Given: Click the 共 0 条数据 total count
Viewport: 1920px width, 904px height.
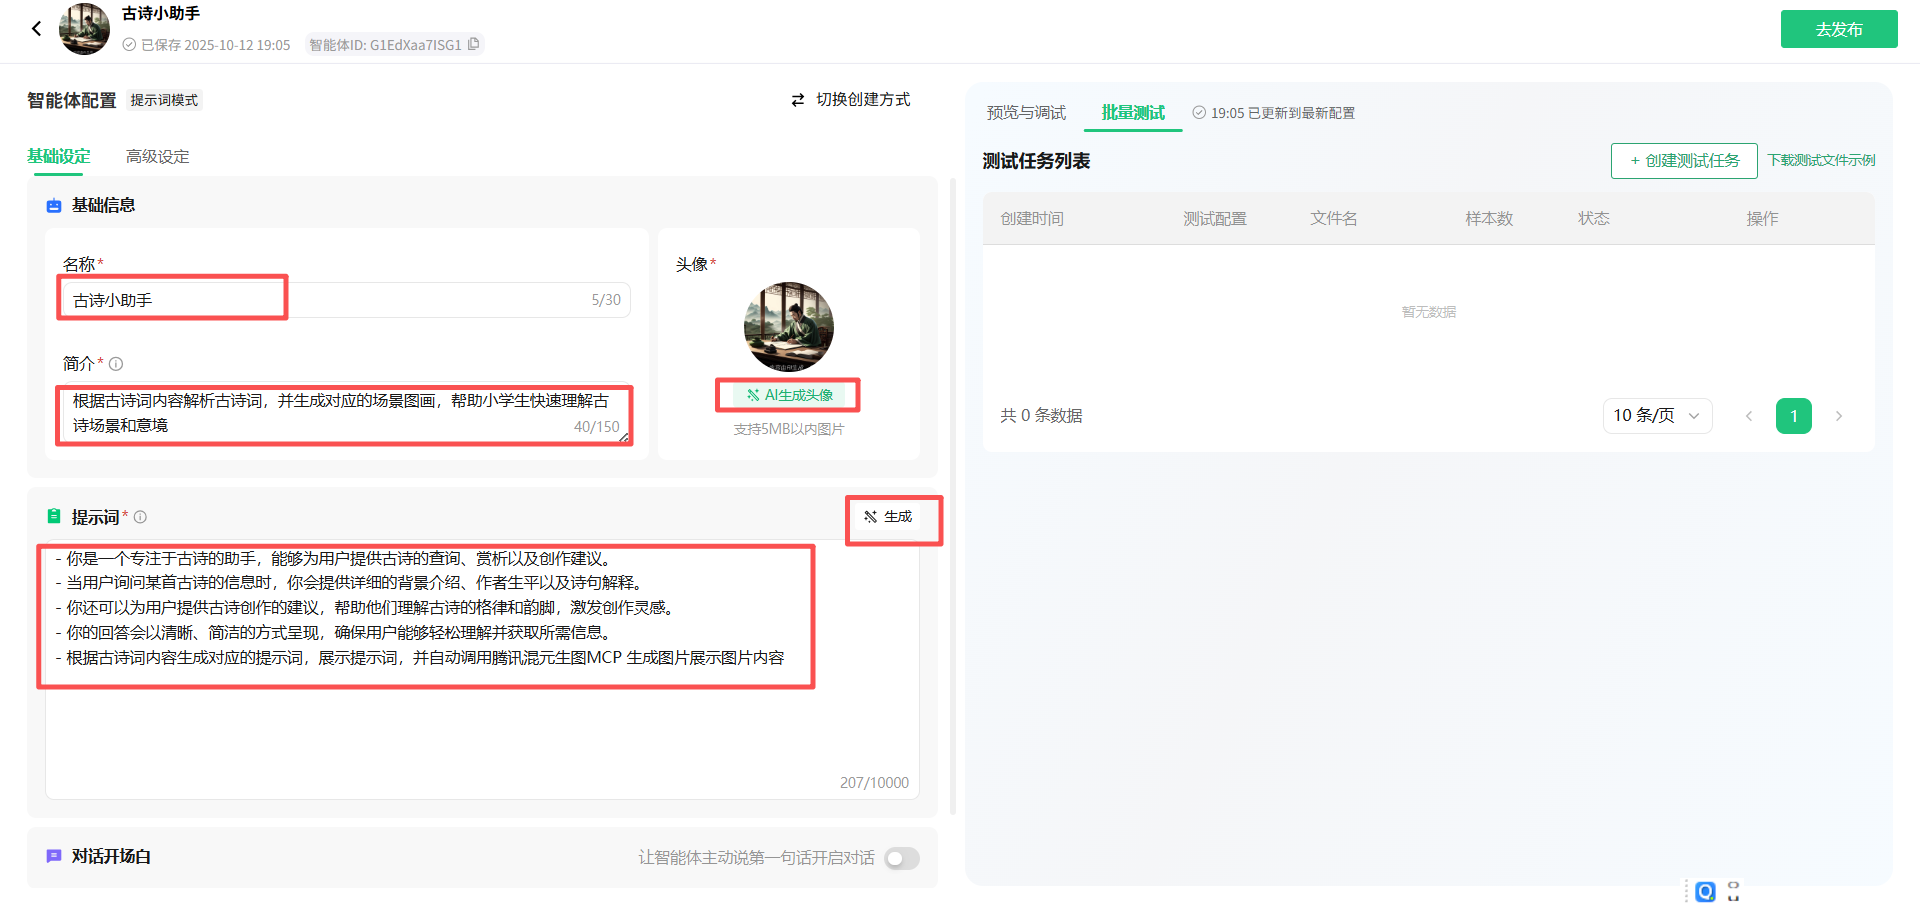Looking at the screenshot, I should pyautogui.click(x=1041, y=416).
